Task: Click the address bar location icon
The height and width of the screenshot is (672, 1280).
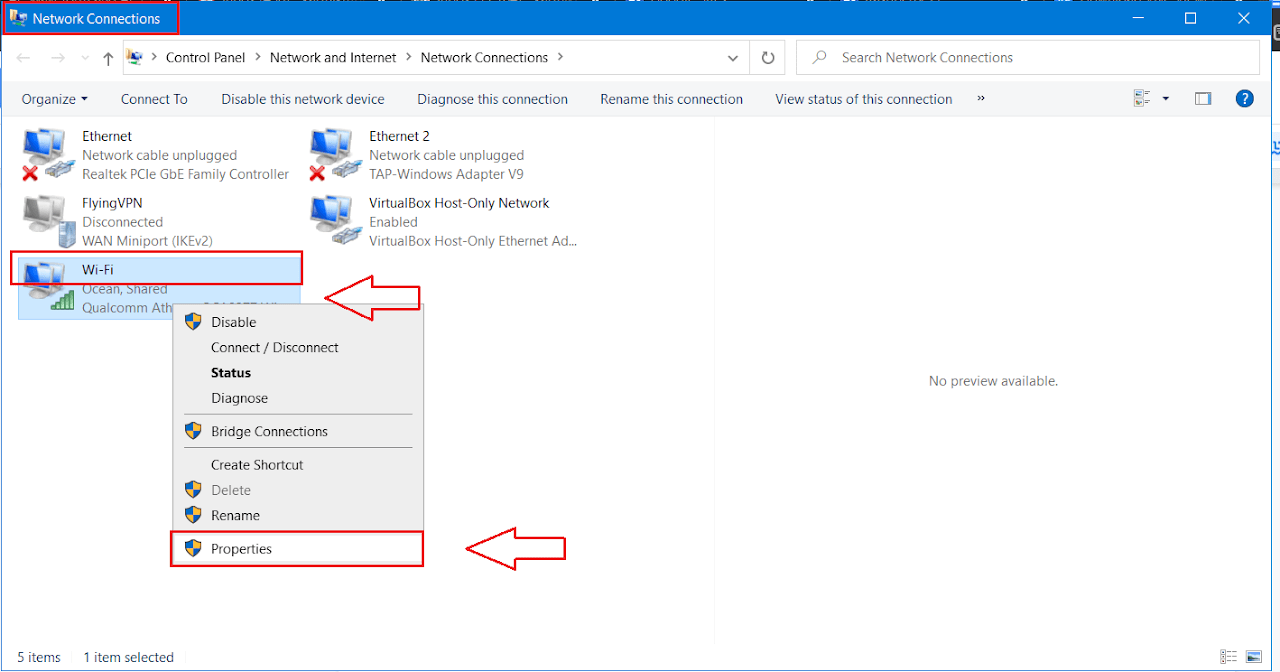Action: 135,58
